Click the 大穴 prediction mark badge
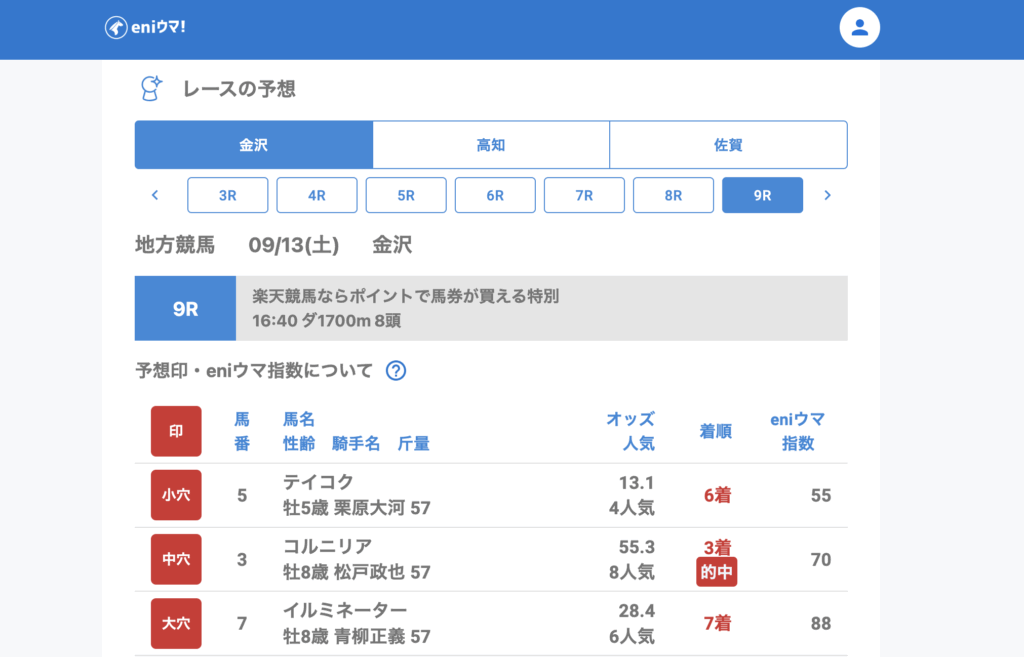This screenshot has width=1024, height=657. [176, 623]
